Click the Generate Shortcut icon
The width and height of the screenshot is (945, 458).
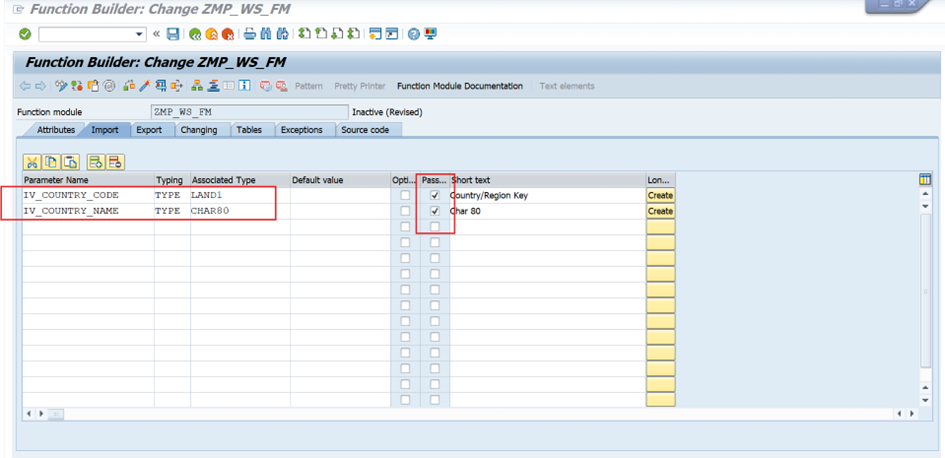point(392,34)
